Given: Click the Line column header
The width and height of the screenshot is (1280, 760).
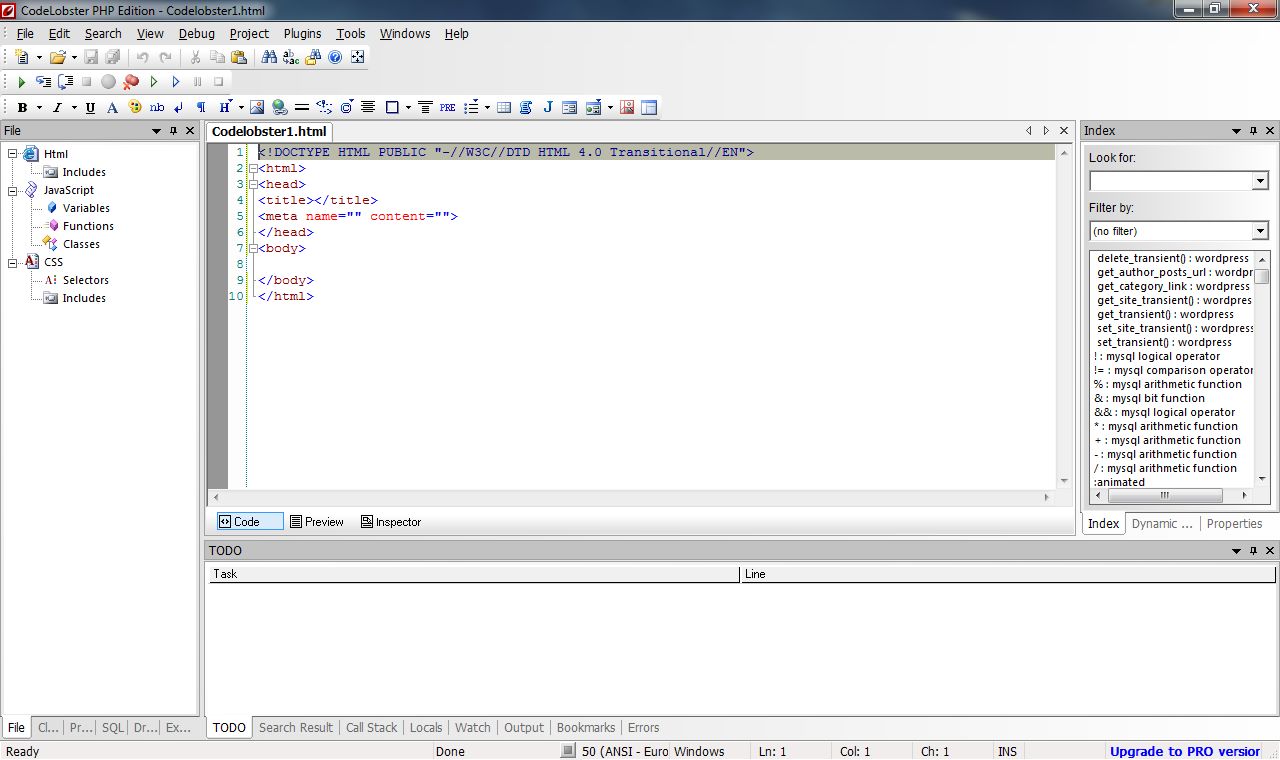Looking at the screenshot, I should click(1007, 574).
